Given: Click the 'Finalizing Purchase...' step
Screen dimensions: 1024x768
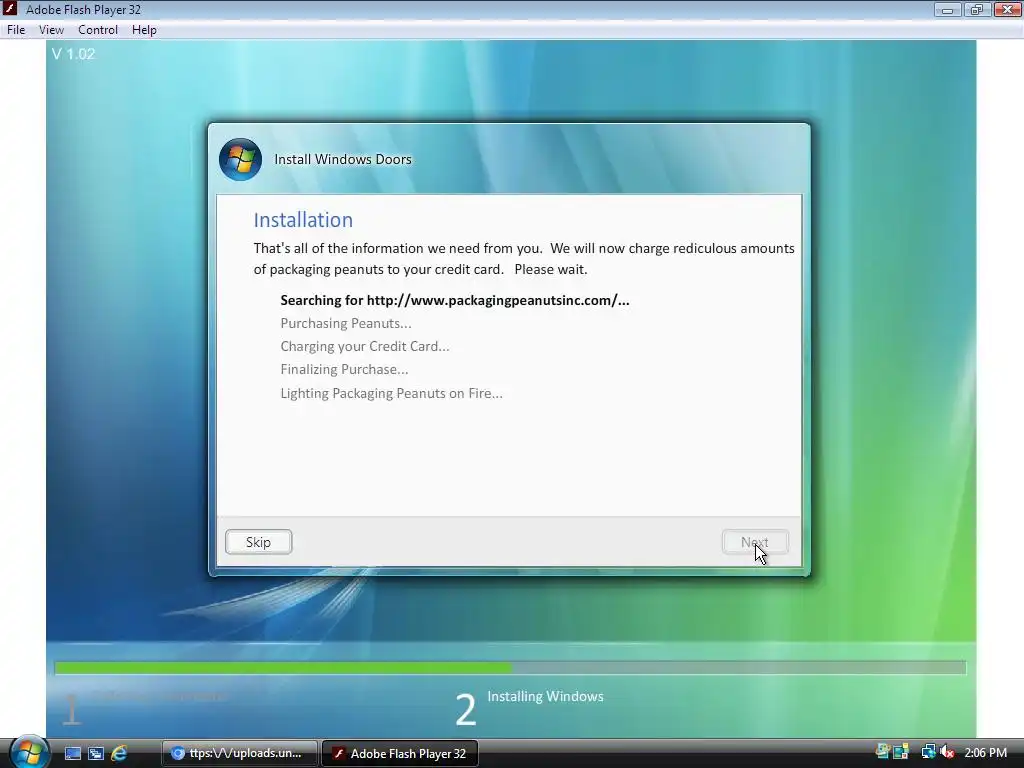Looking at the screenshot, I should tap(344, 370).
